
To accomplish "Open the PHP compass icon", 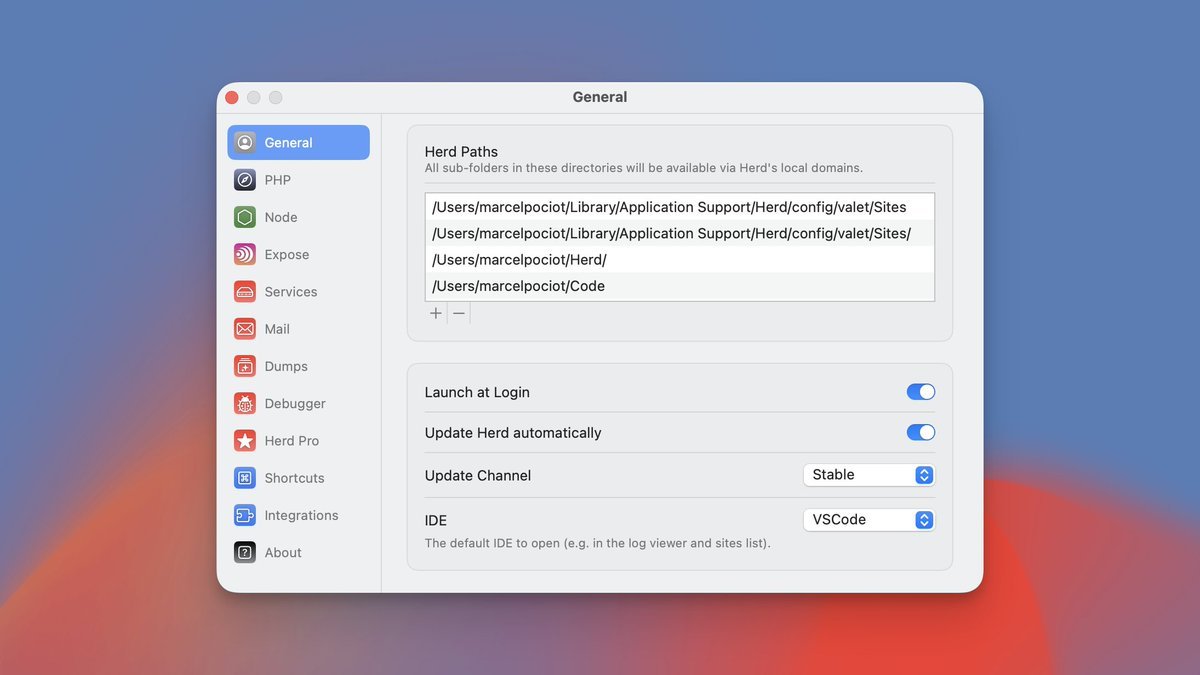I will pyautogui.click(x=245, y=180).
